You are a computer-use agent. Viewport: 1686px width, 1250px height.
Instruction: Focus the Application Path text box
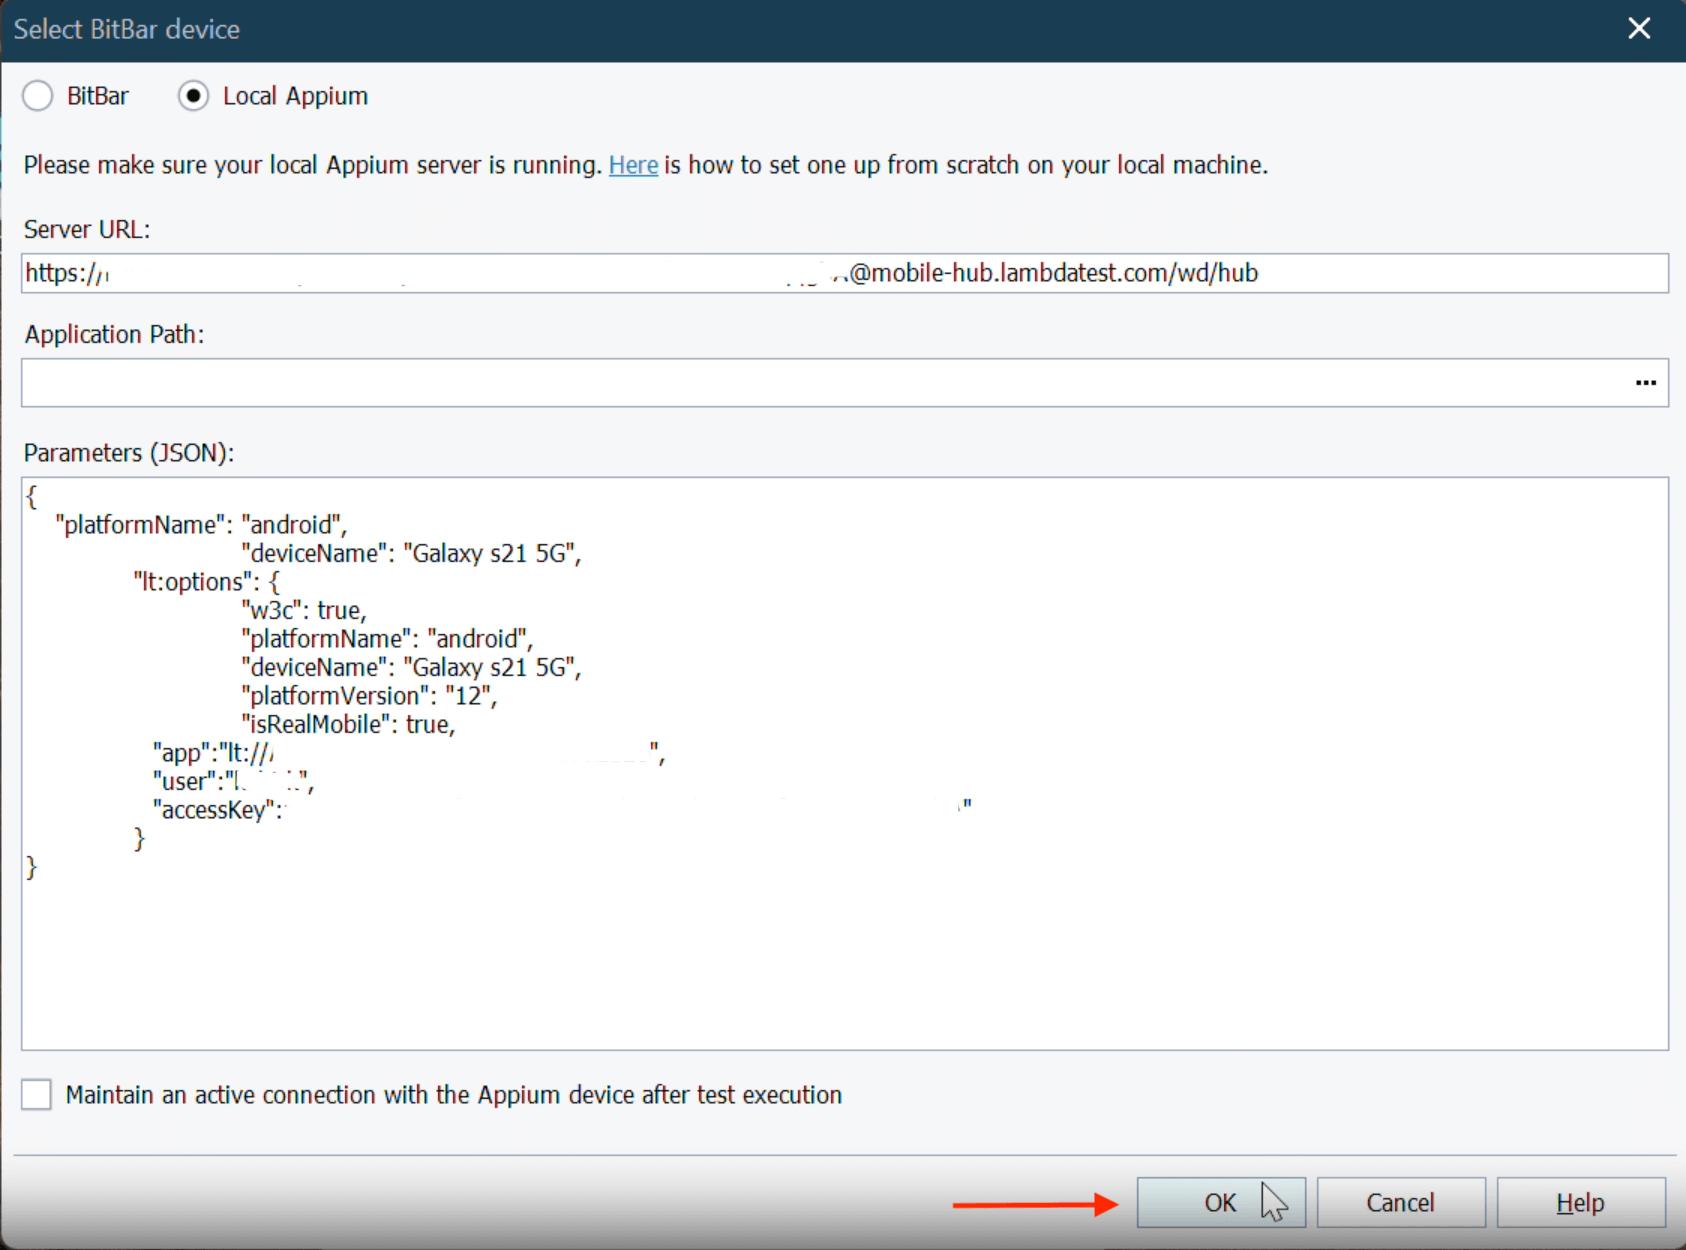[x=800, y=383]
